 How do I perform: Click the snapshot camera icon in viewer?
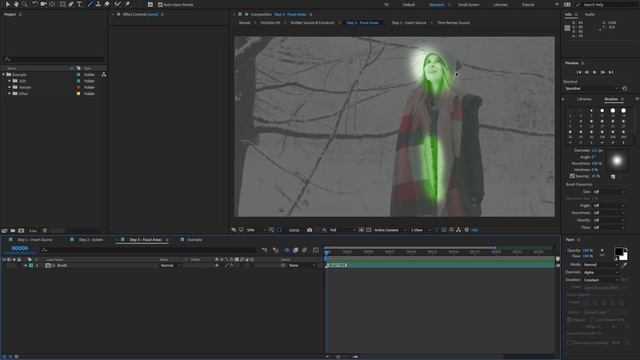pos(309,230)
